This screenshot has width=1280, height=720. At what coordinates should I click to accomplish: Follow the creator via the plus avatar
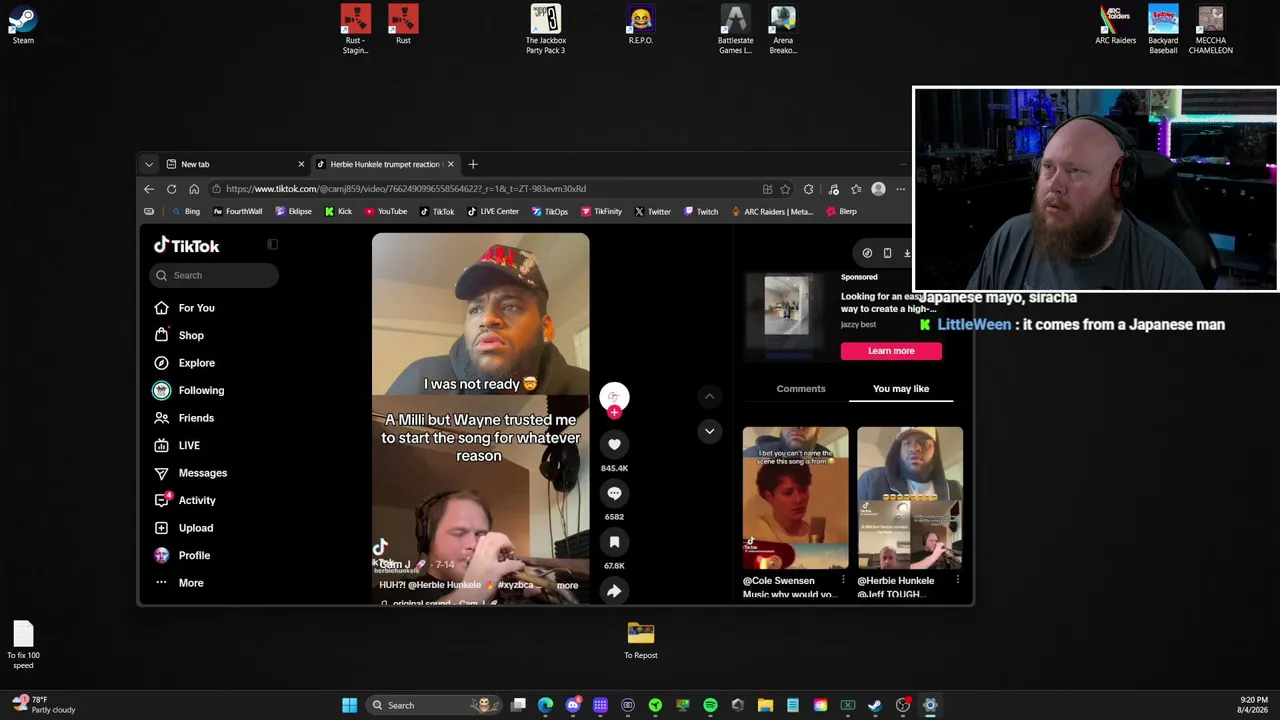point(614,411)
